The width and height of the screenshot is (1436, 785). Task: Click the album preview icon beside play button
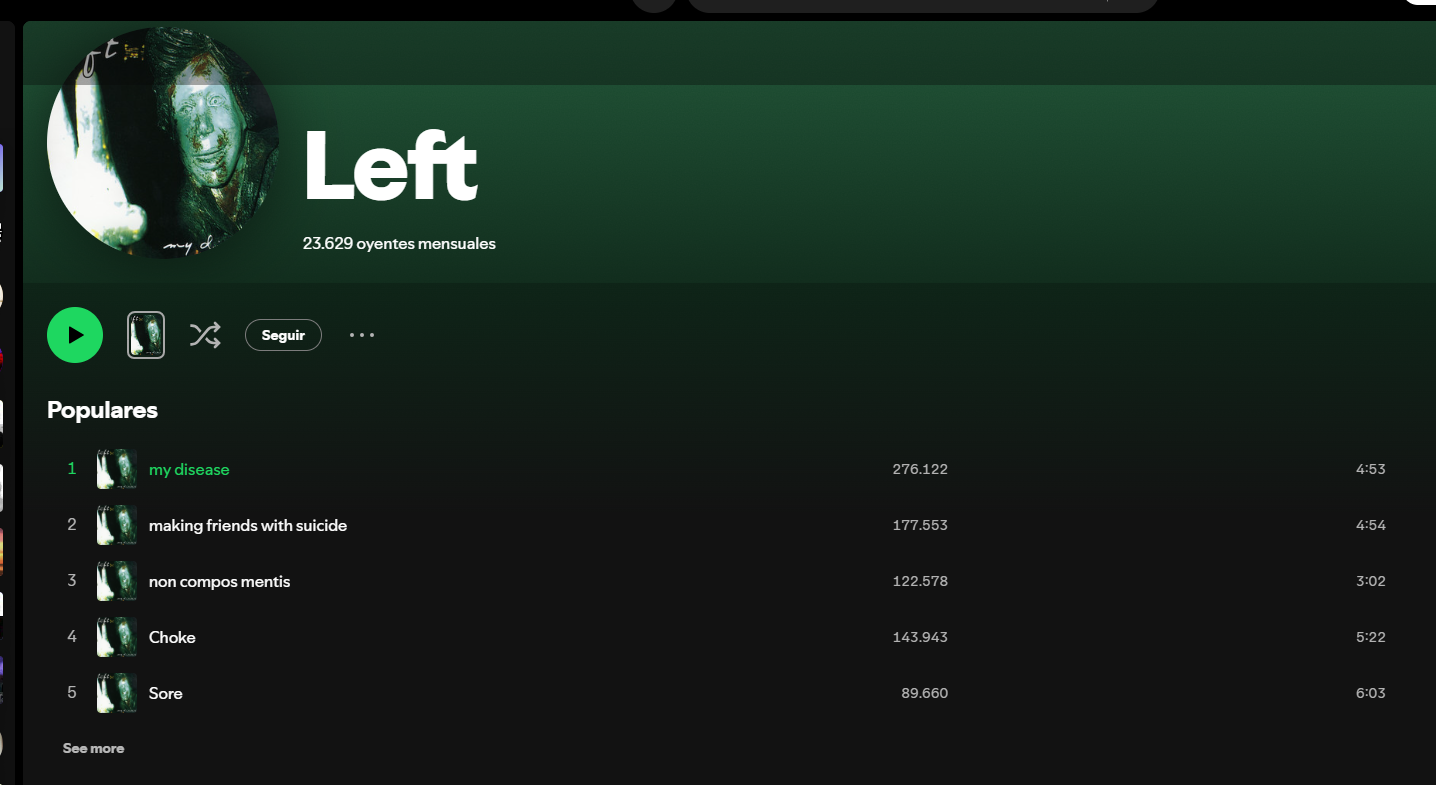[x=146, y=335]
